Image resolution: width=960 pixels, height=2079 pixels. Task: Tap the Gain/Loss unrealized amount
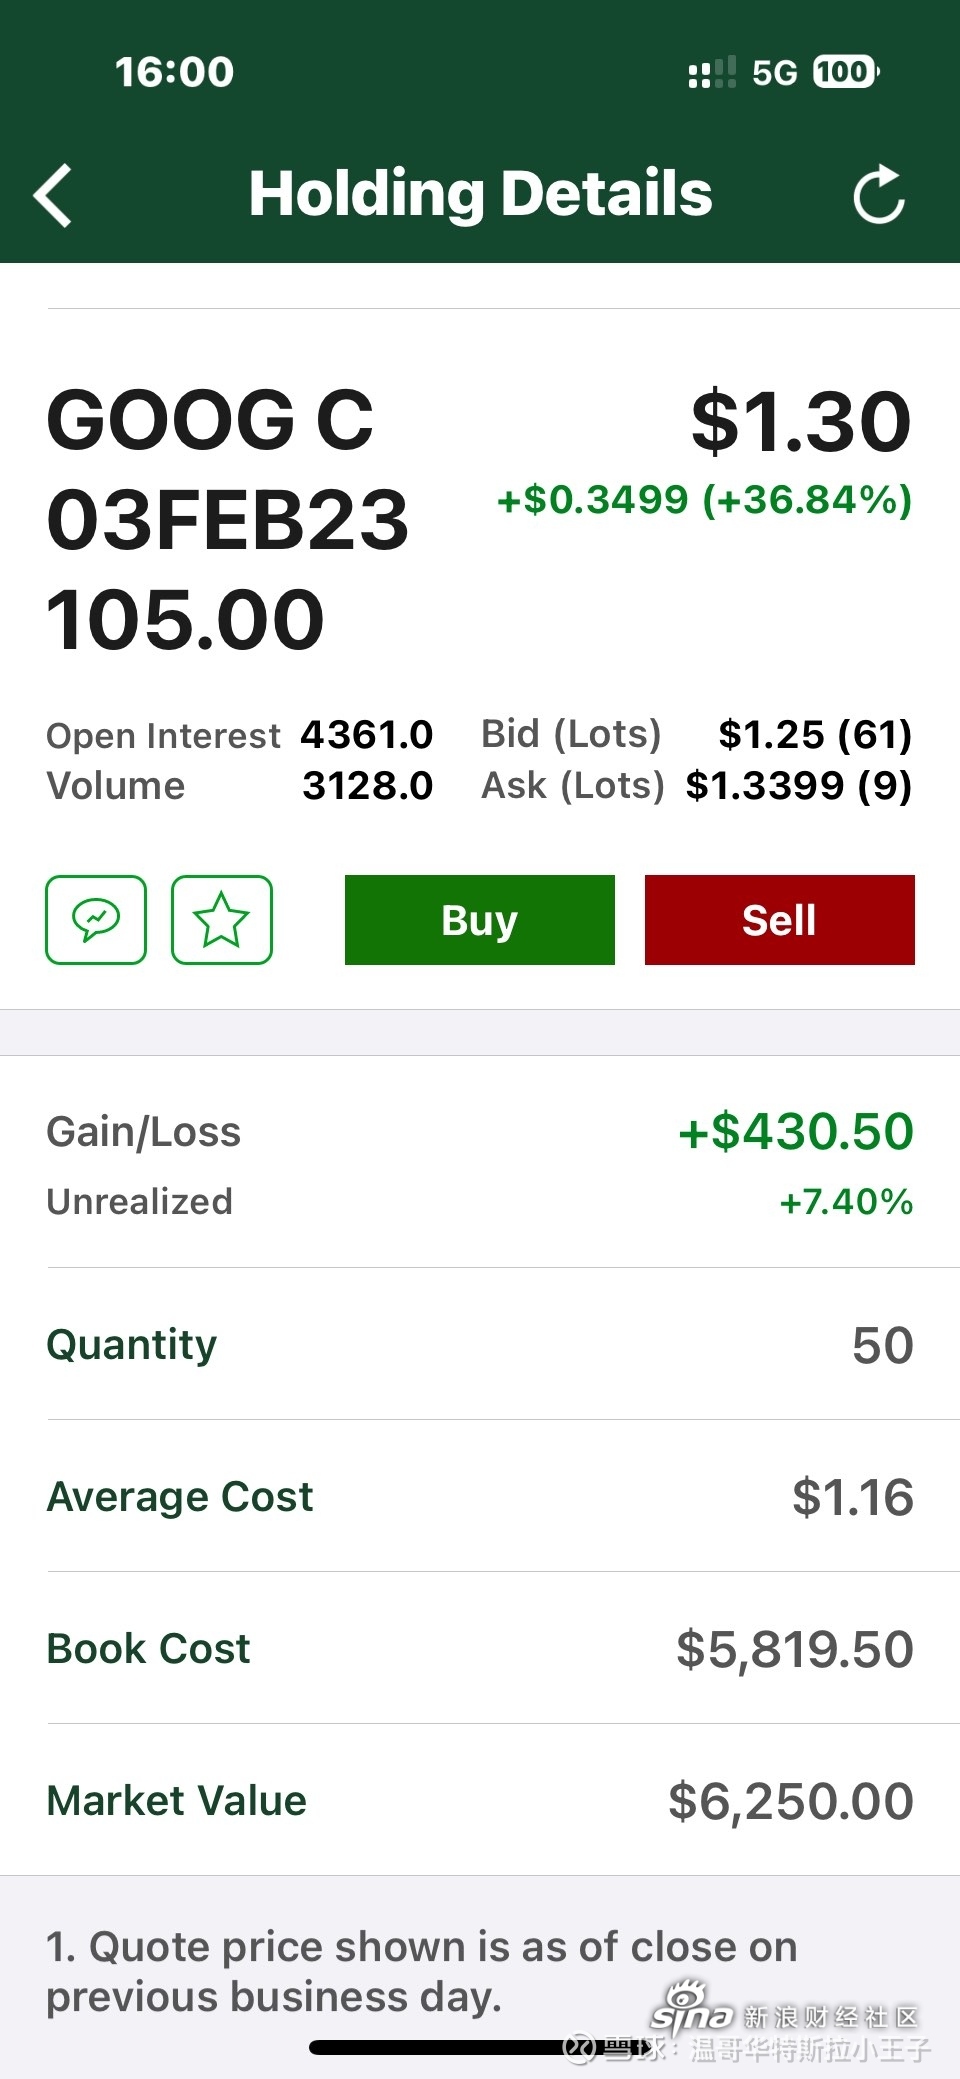click(x=796, y=1132)
